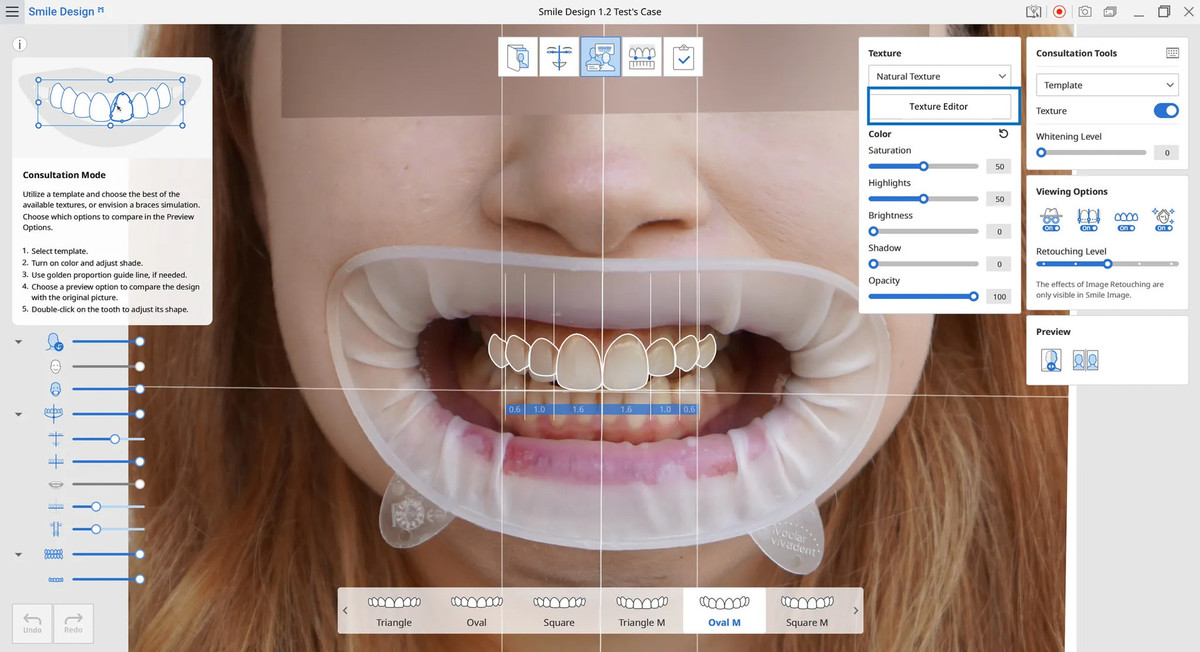Select the Oval tooth template
The image size is (1200, 652).
476,611
